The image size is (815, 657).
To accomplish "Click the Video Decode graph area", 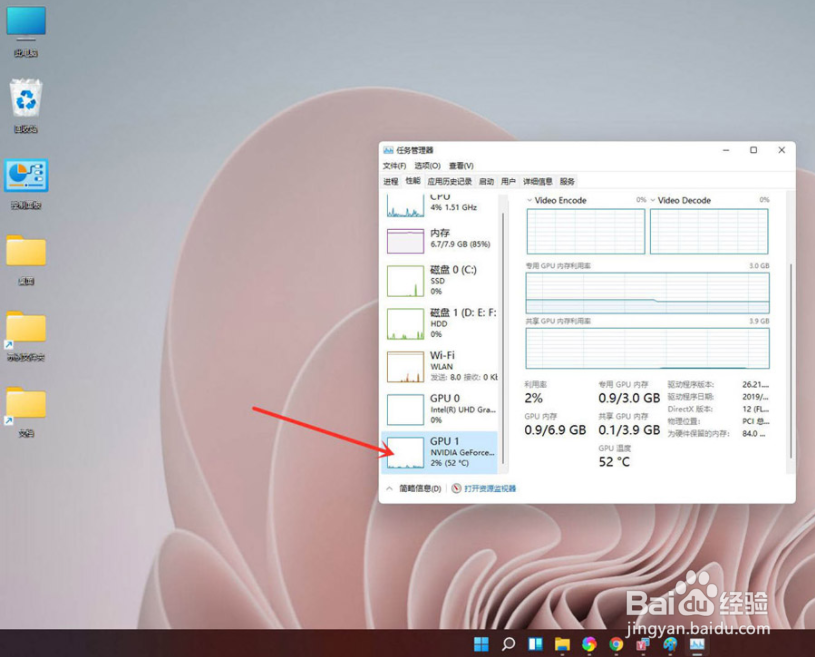I will [709, 231].
